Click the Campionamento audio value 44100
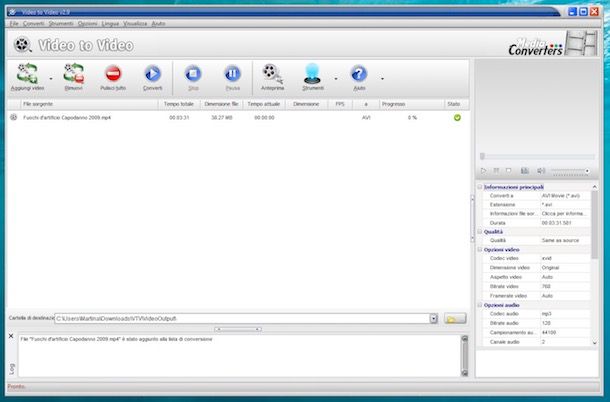The width and height of the screenshot is (610, 402). click(549, 333)
